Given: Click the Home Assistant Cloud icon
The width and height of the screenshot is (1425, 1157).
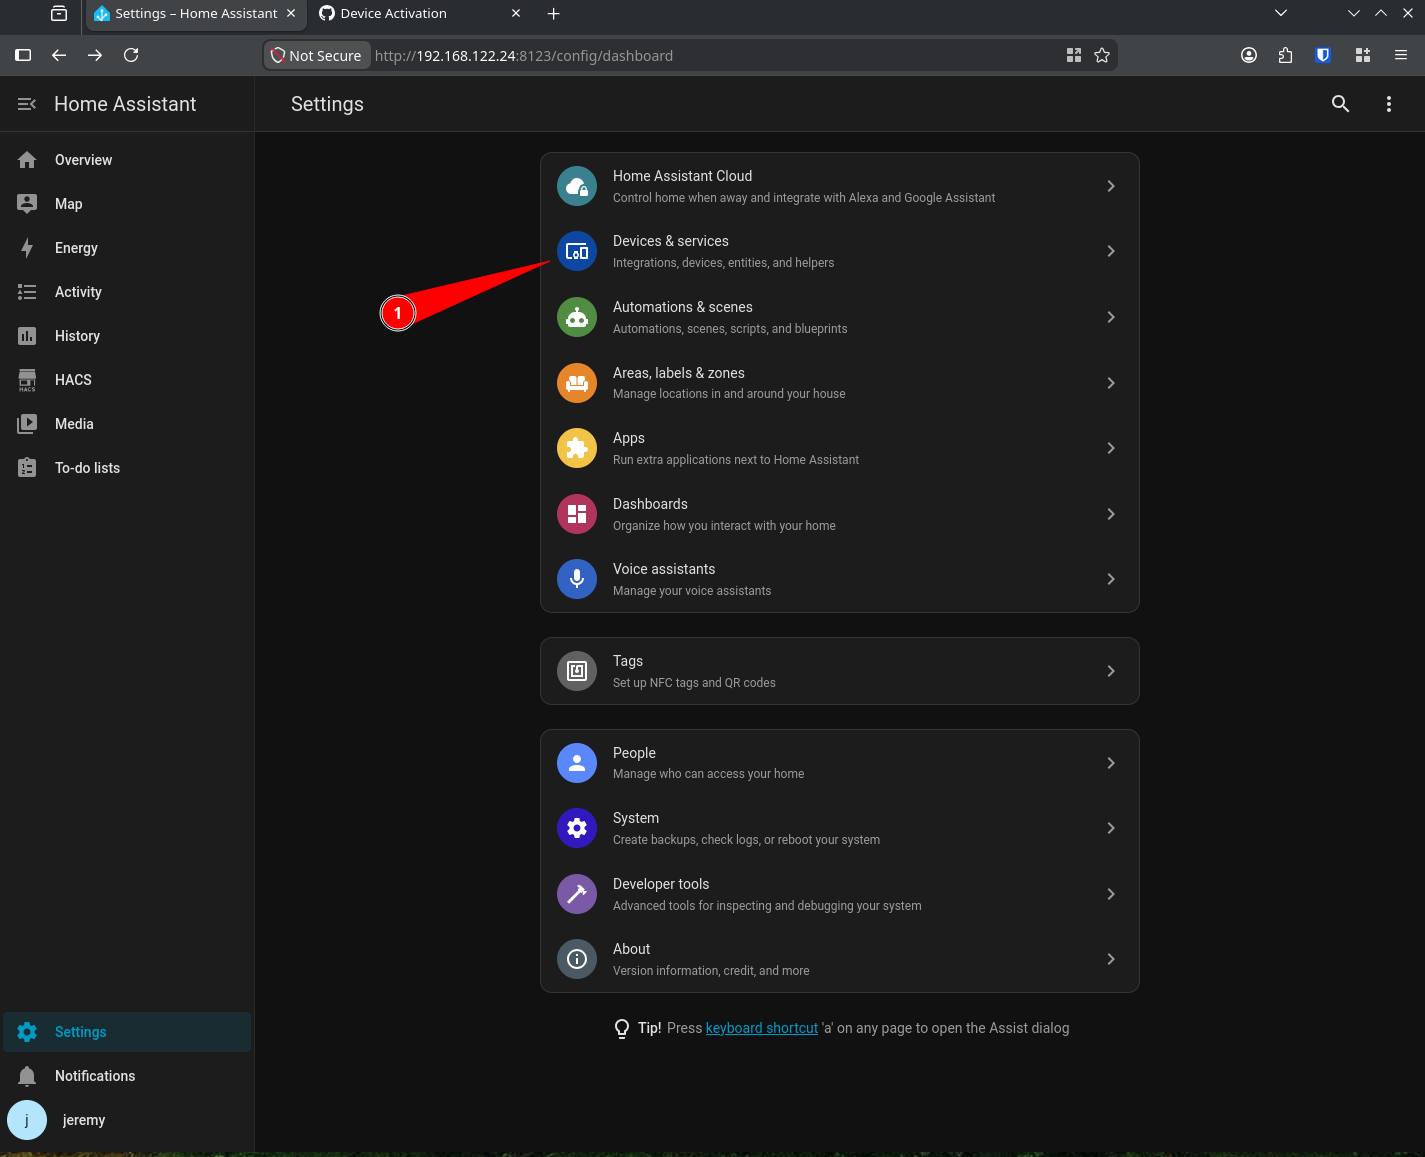Looking at the screenshot, I should click(x=577, y=186).
